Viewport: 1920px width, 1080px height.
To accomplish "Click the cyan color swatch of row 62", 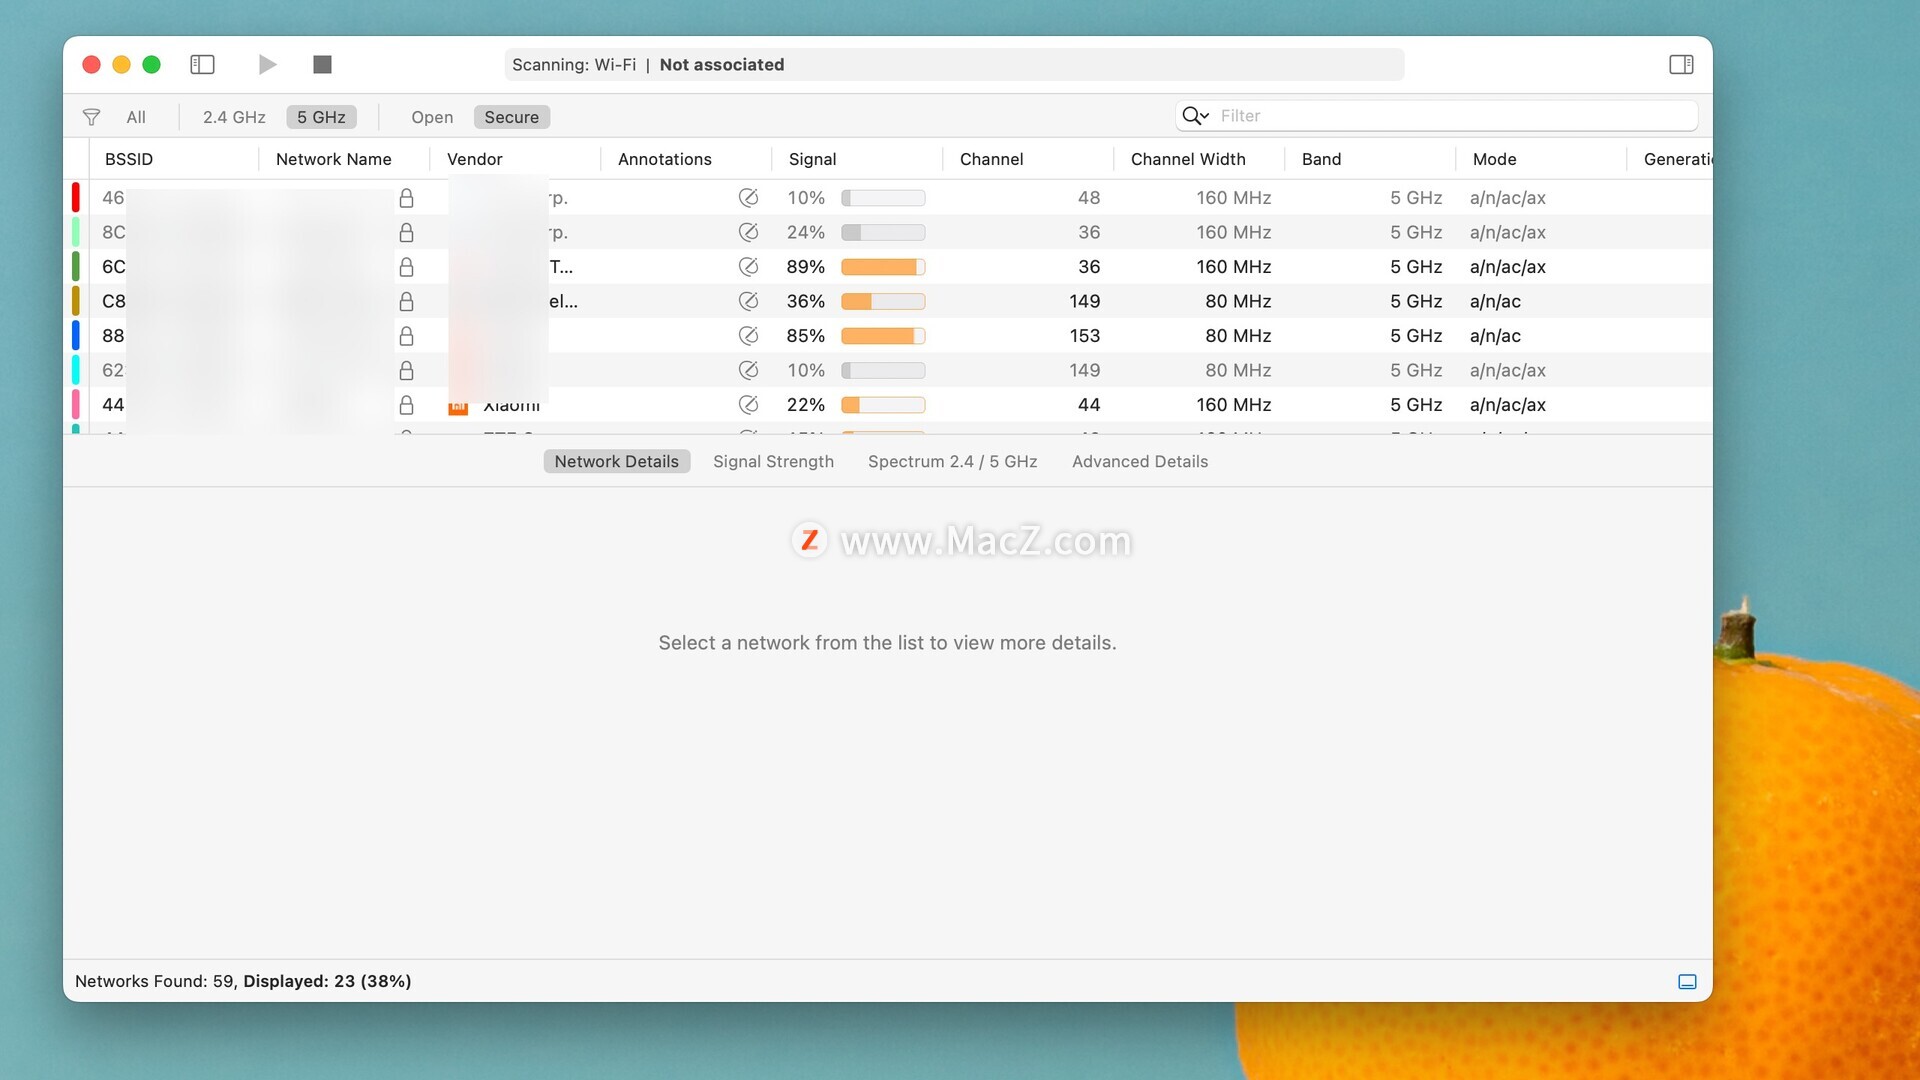I will point(75,370).
